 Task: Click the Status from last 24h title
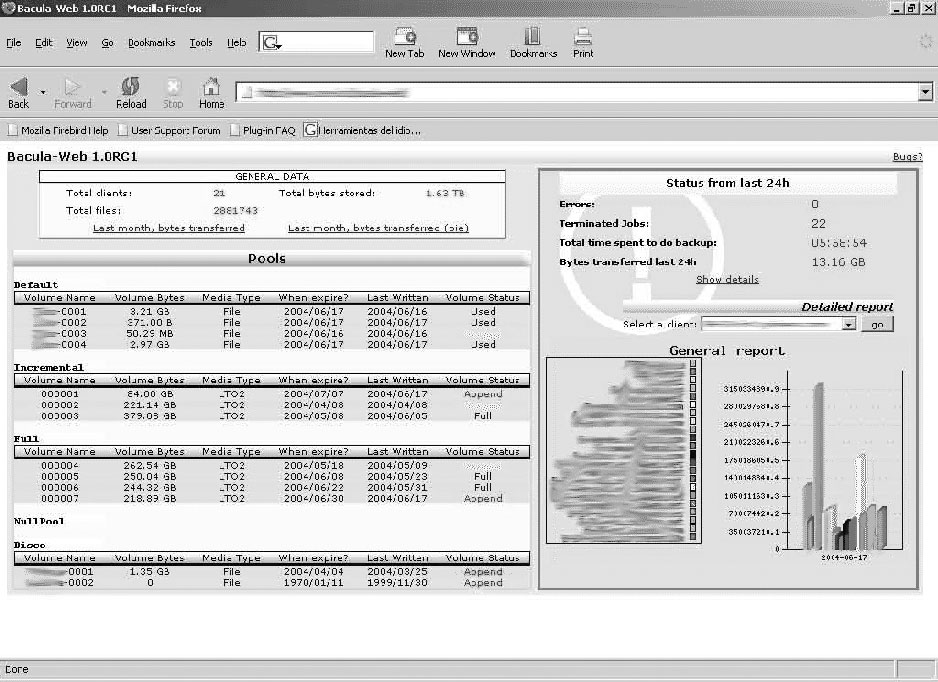pyautogui.click(x=727, y=183)
